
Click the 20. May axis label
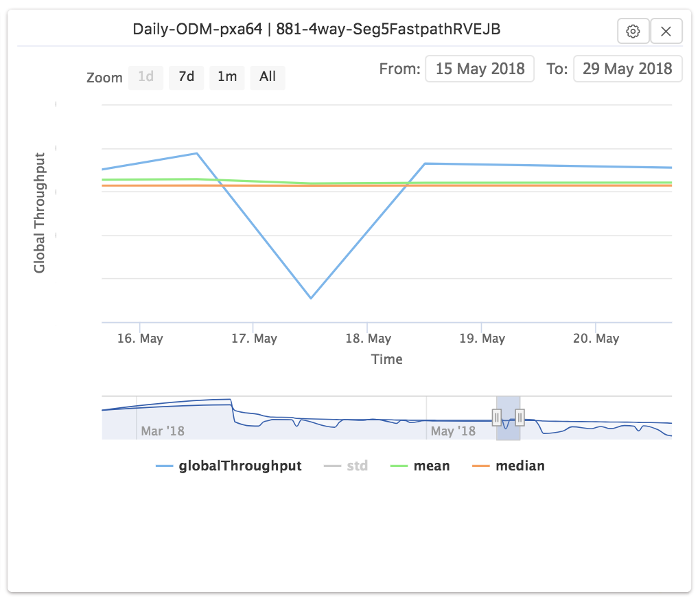(x=596, y=339)
